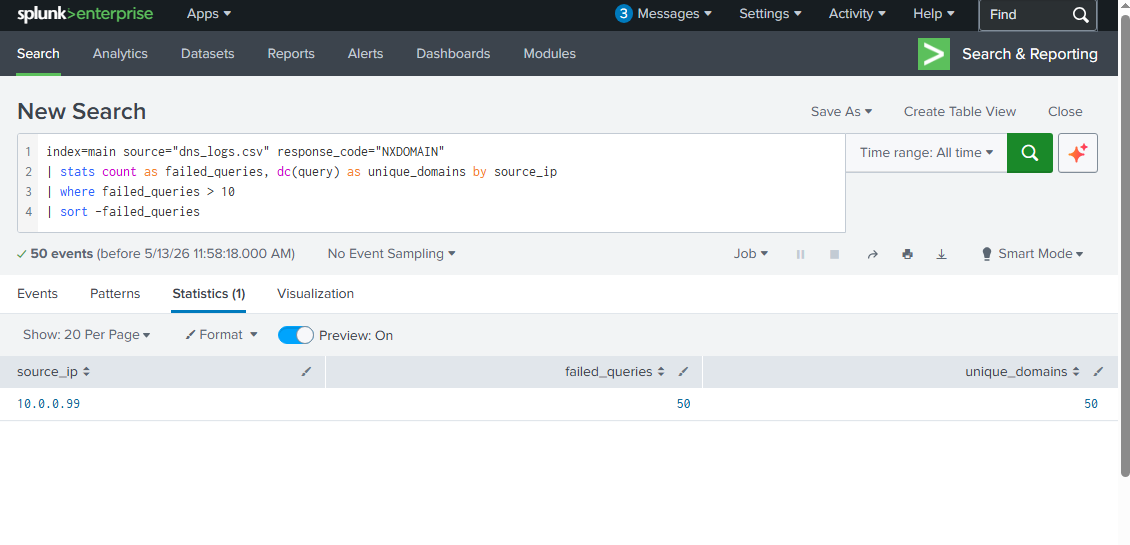Open the Settings dropdown
Viewport: 1130px width, 545px height.
pyautogui.click(x=770, y=14)
